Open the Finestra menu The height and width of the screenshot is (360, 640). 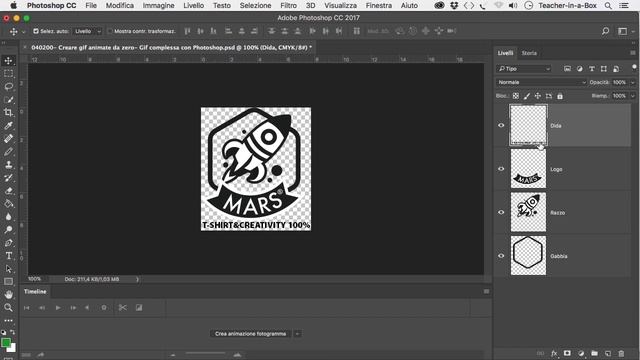pyautogui.click(x=379, y=5)
